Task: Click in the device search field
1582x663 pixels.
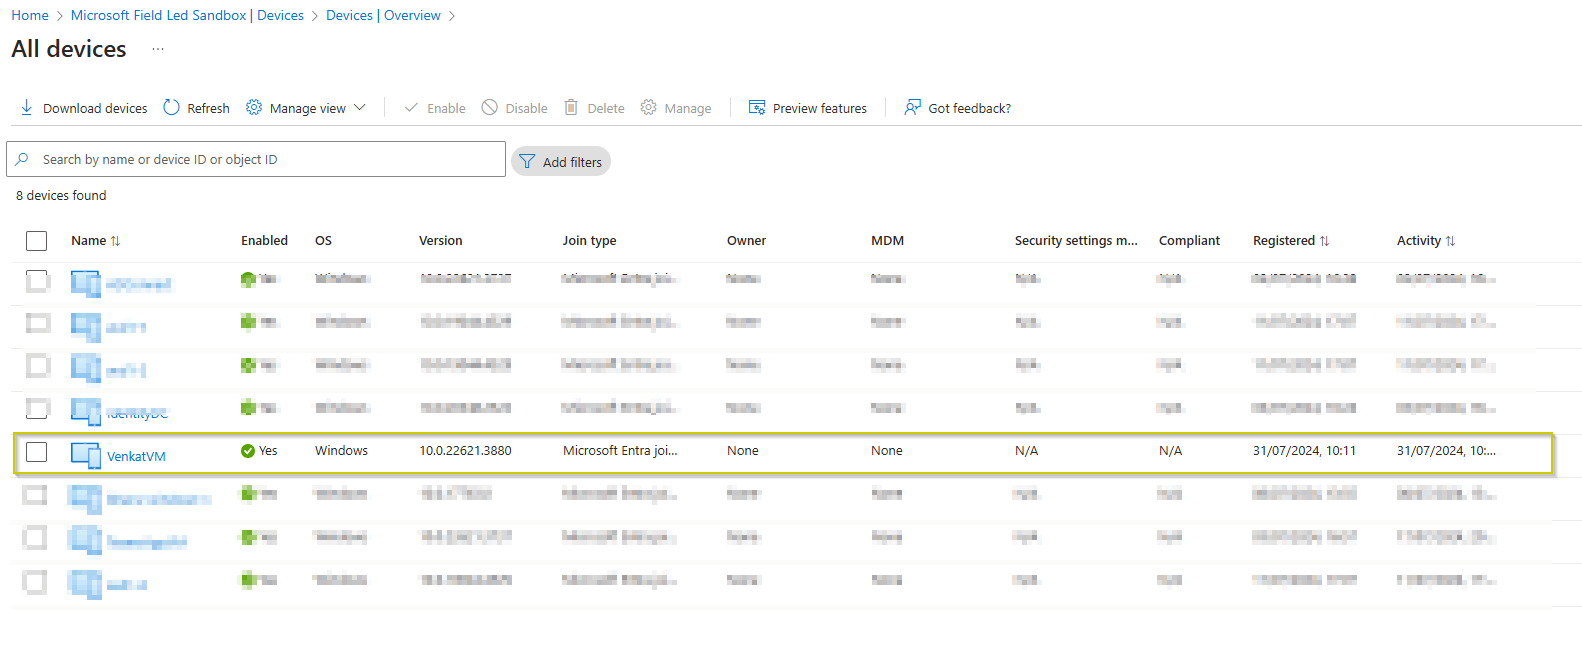Action: (x=256, y=159)
